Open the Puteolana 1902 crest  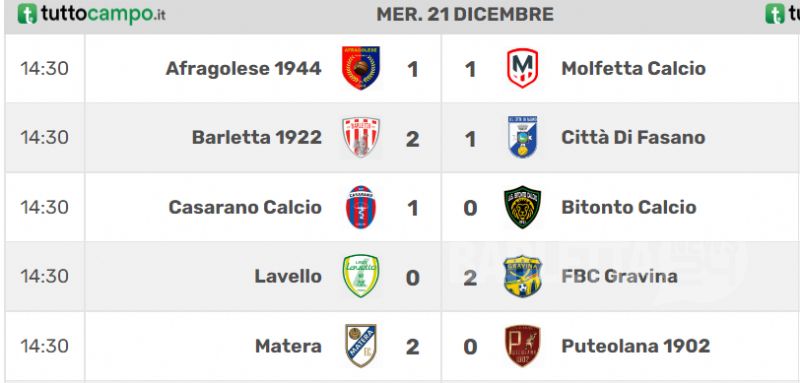tap(522, 345)
